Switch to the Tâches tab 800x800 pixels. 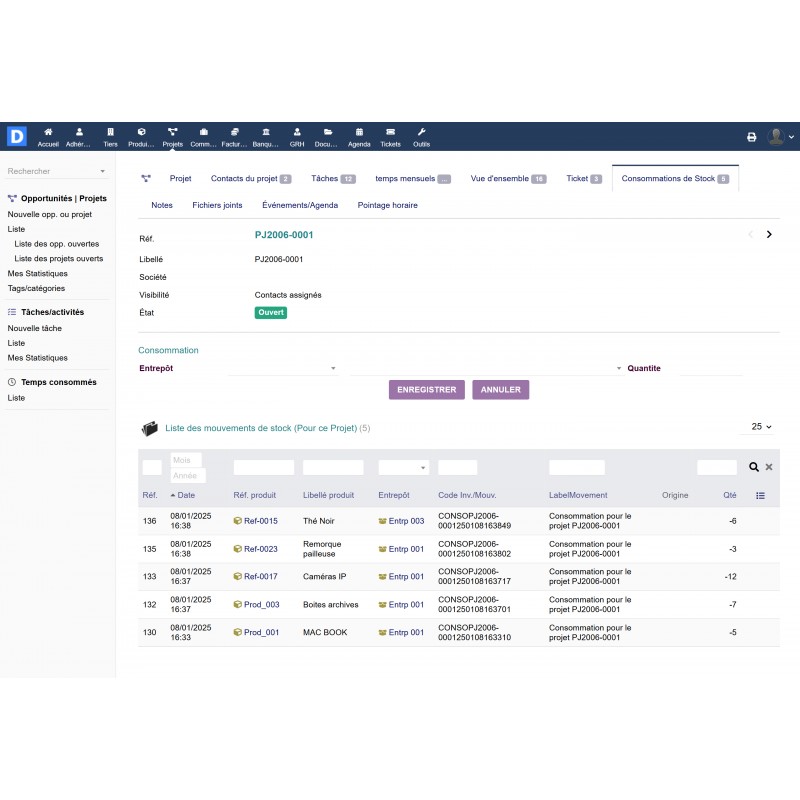point(324,178)
